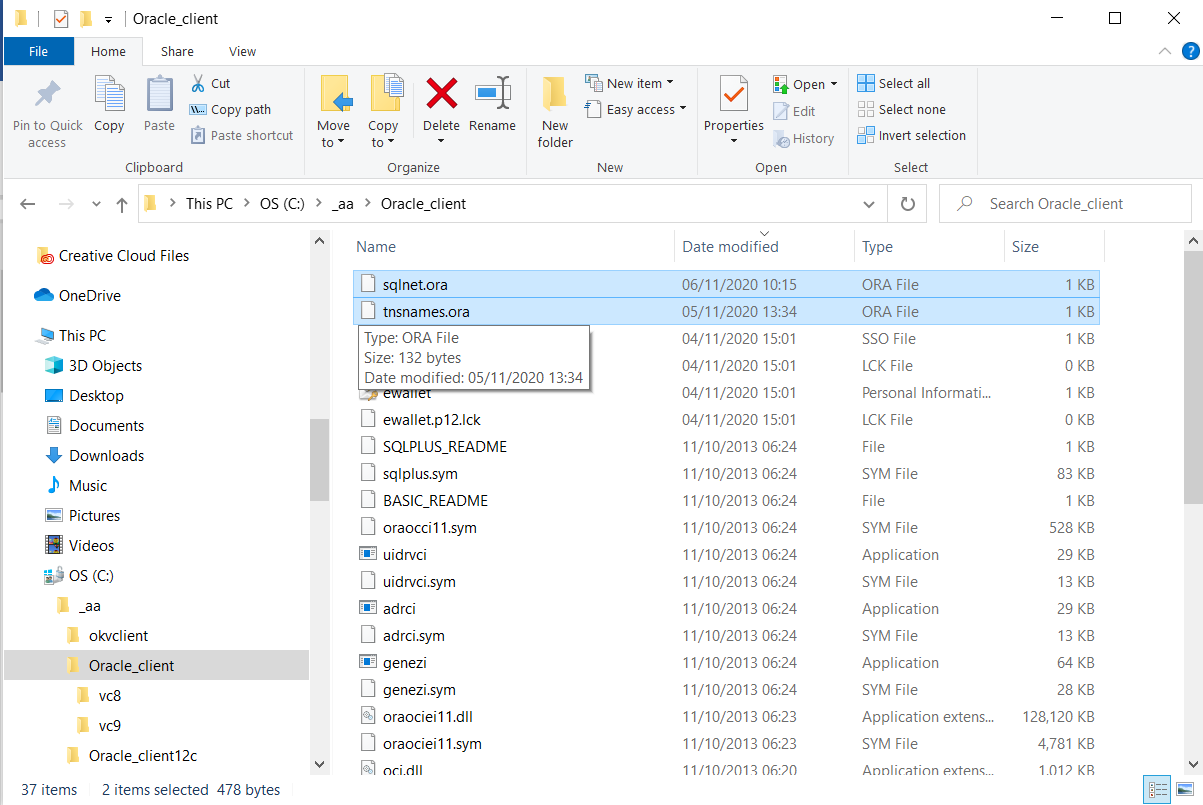Select Creative Cloud Files in the sidebar

click(x=113, y=256)
